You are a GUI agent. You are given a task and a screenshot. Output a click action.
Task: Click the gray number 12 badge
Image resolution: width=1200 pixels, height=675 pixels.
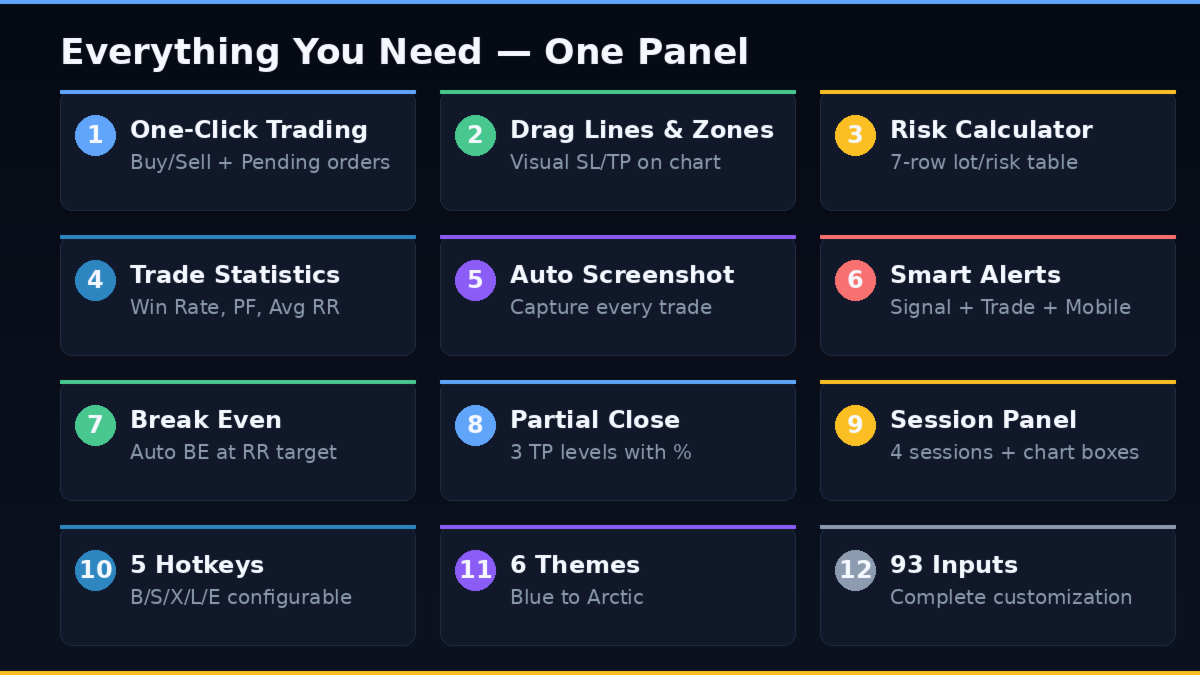[x=855, y=570]
